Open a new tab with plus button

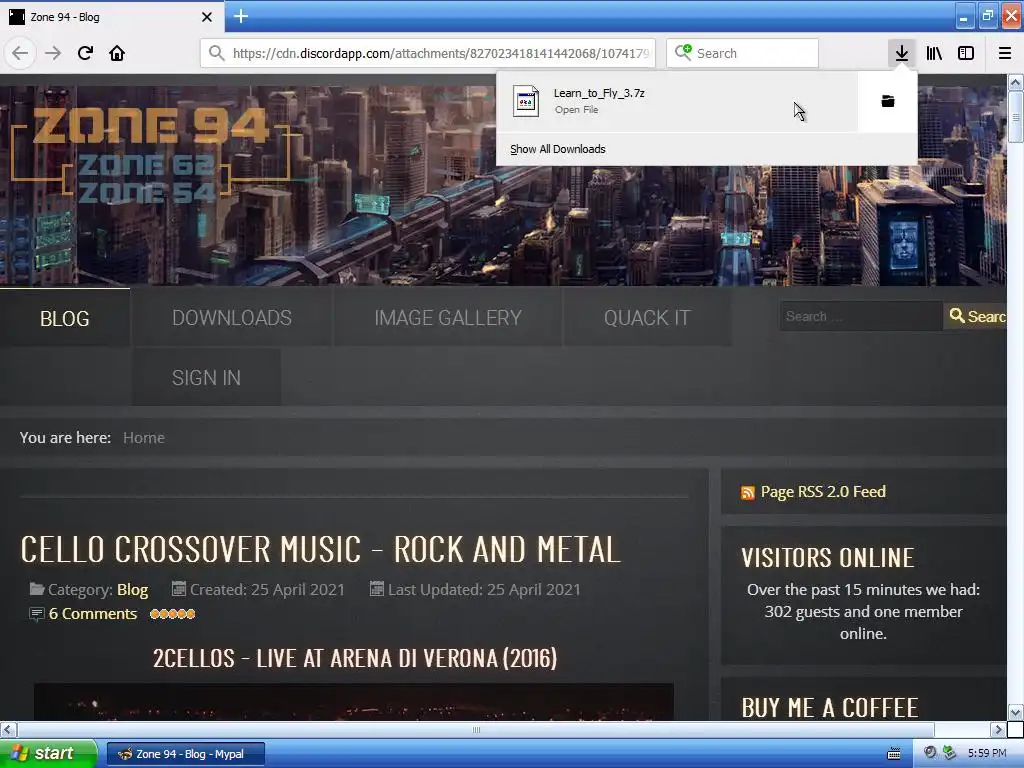[x=241, y=16]
